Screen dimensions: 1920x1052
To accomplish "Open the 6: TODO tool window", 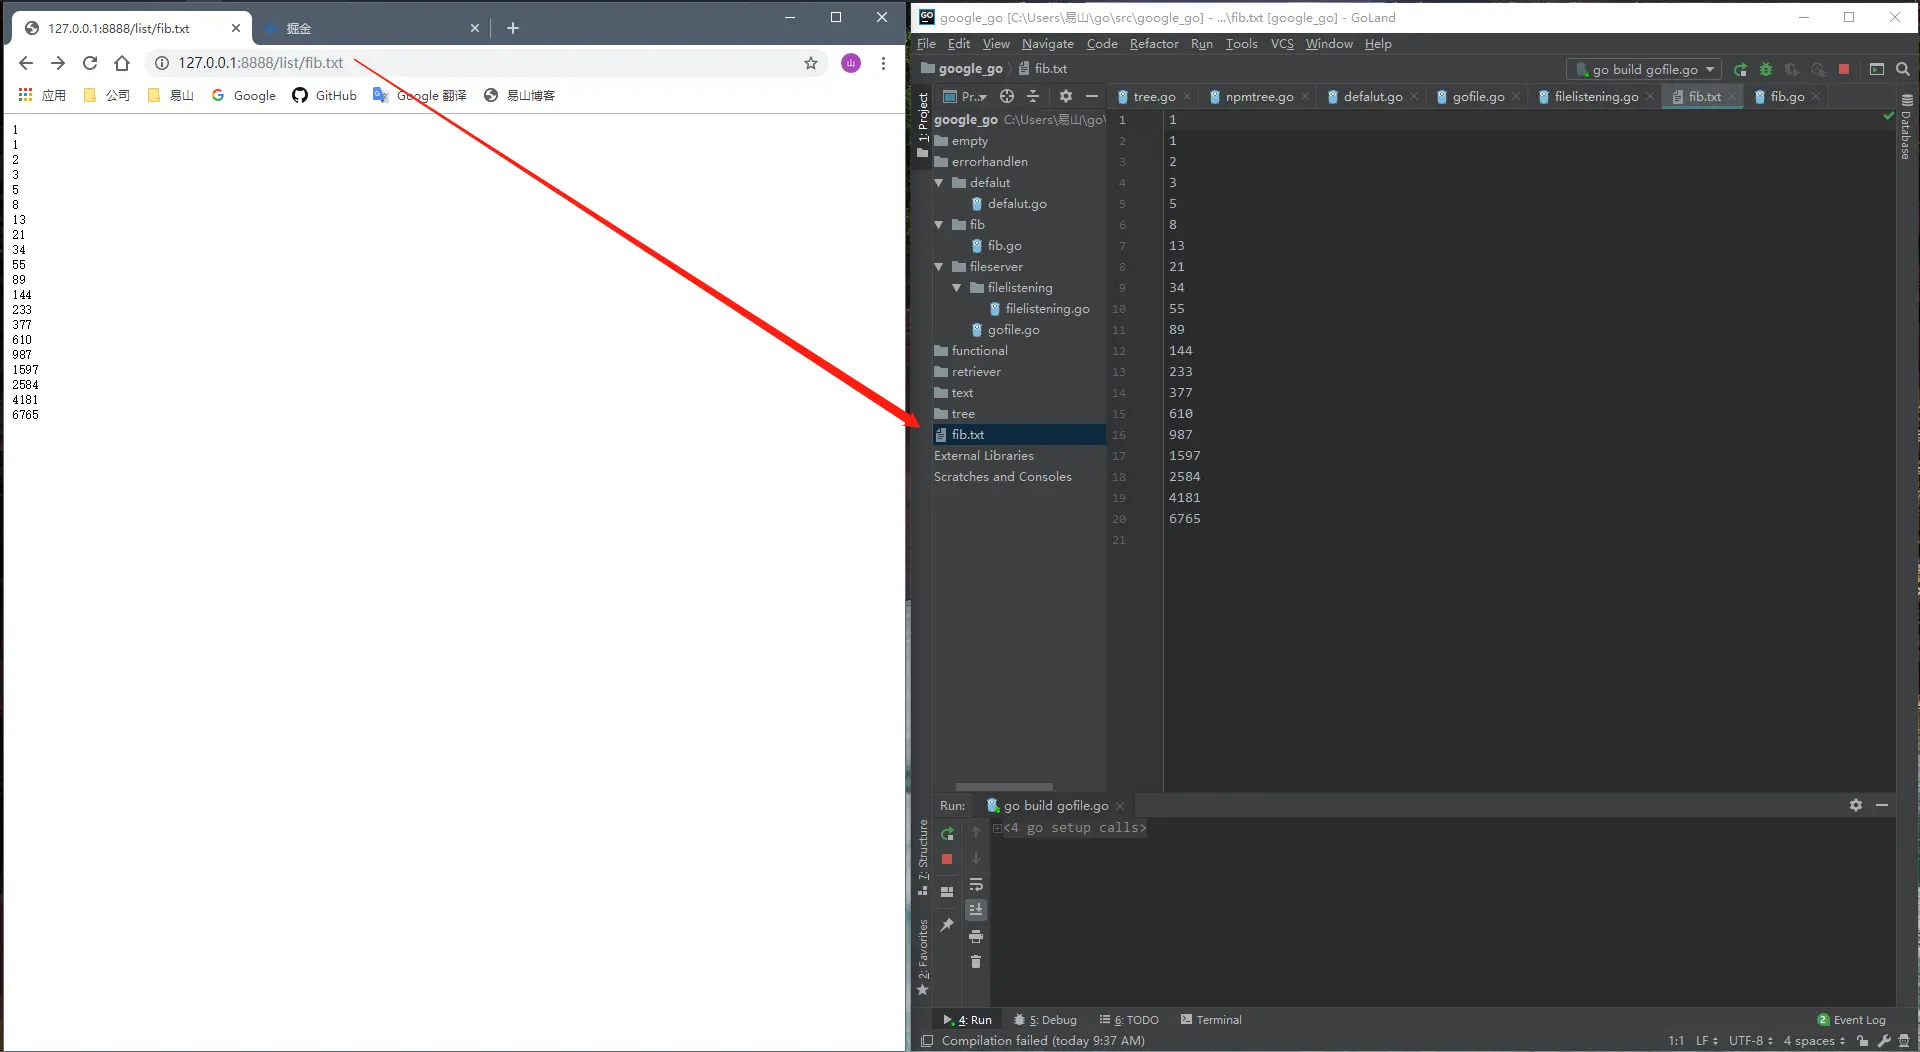I will 1129,1020.
